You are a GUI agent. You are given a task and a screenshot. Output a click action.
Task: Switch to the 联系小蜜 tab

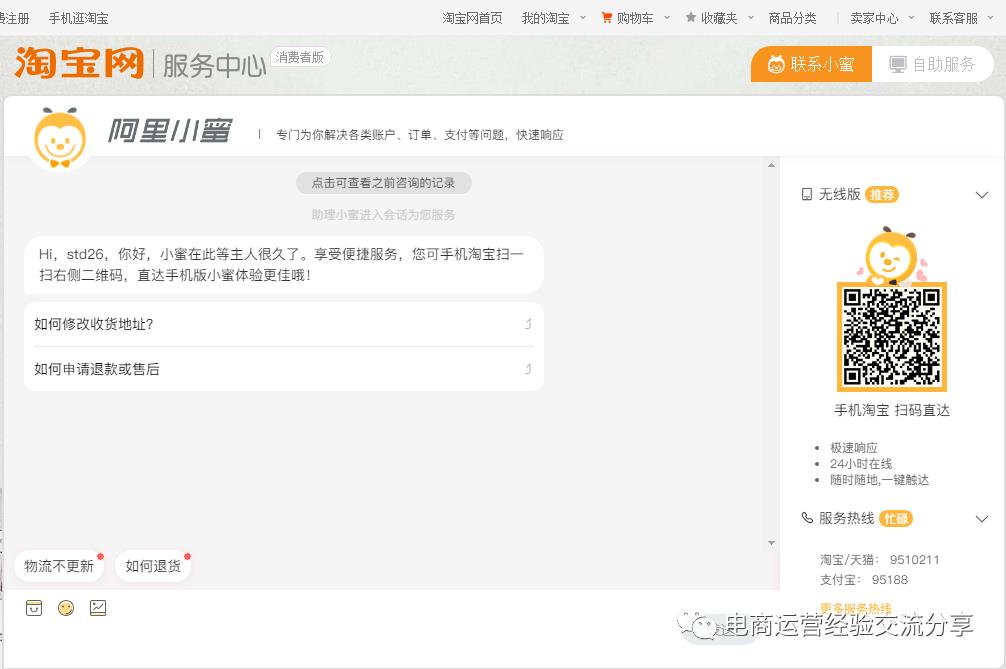(811, 64)
